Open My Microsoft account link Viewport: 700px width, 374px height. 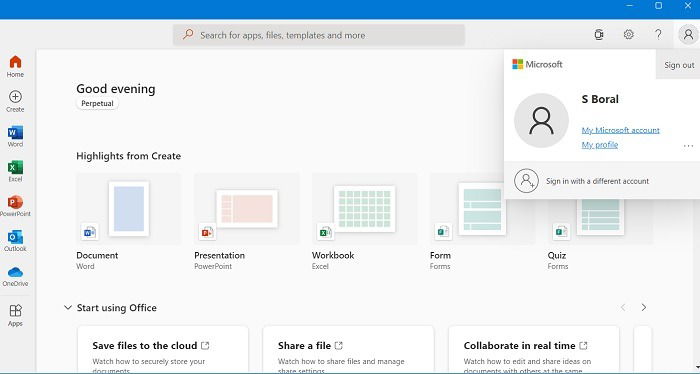pos(620,130)
